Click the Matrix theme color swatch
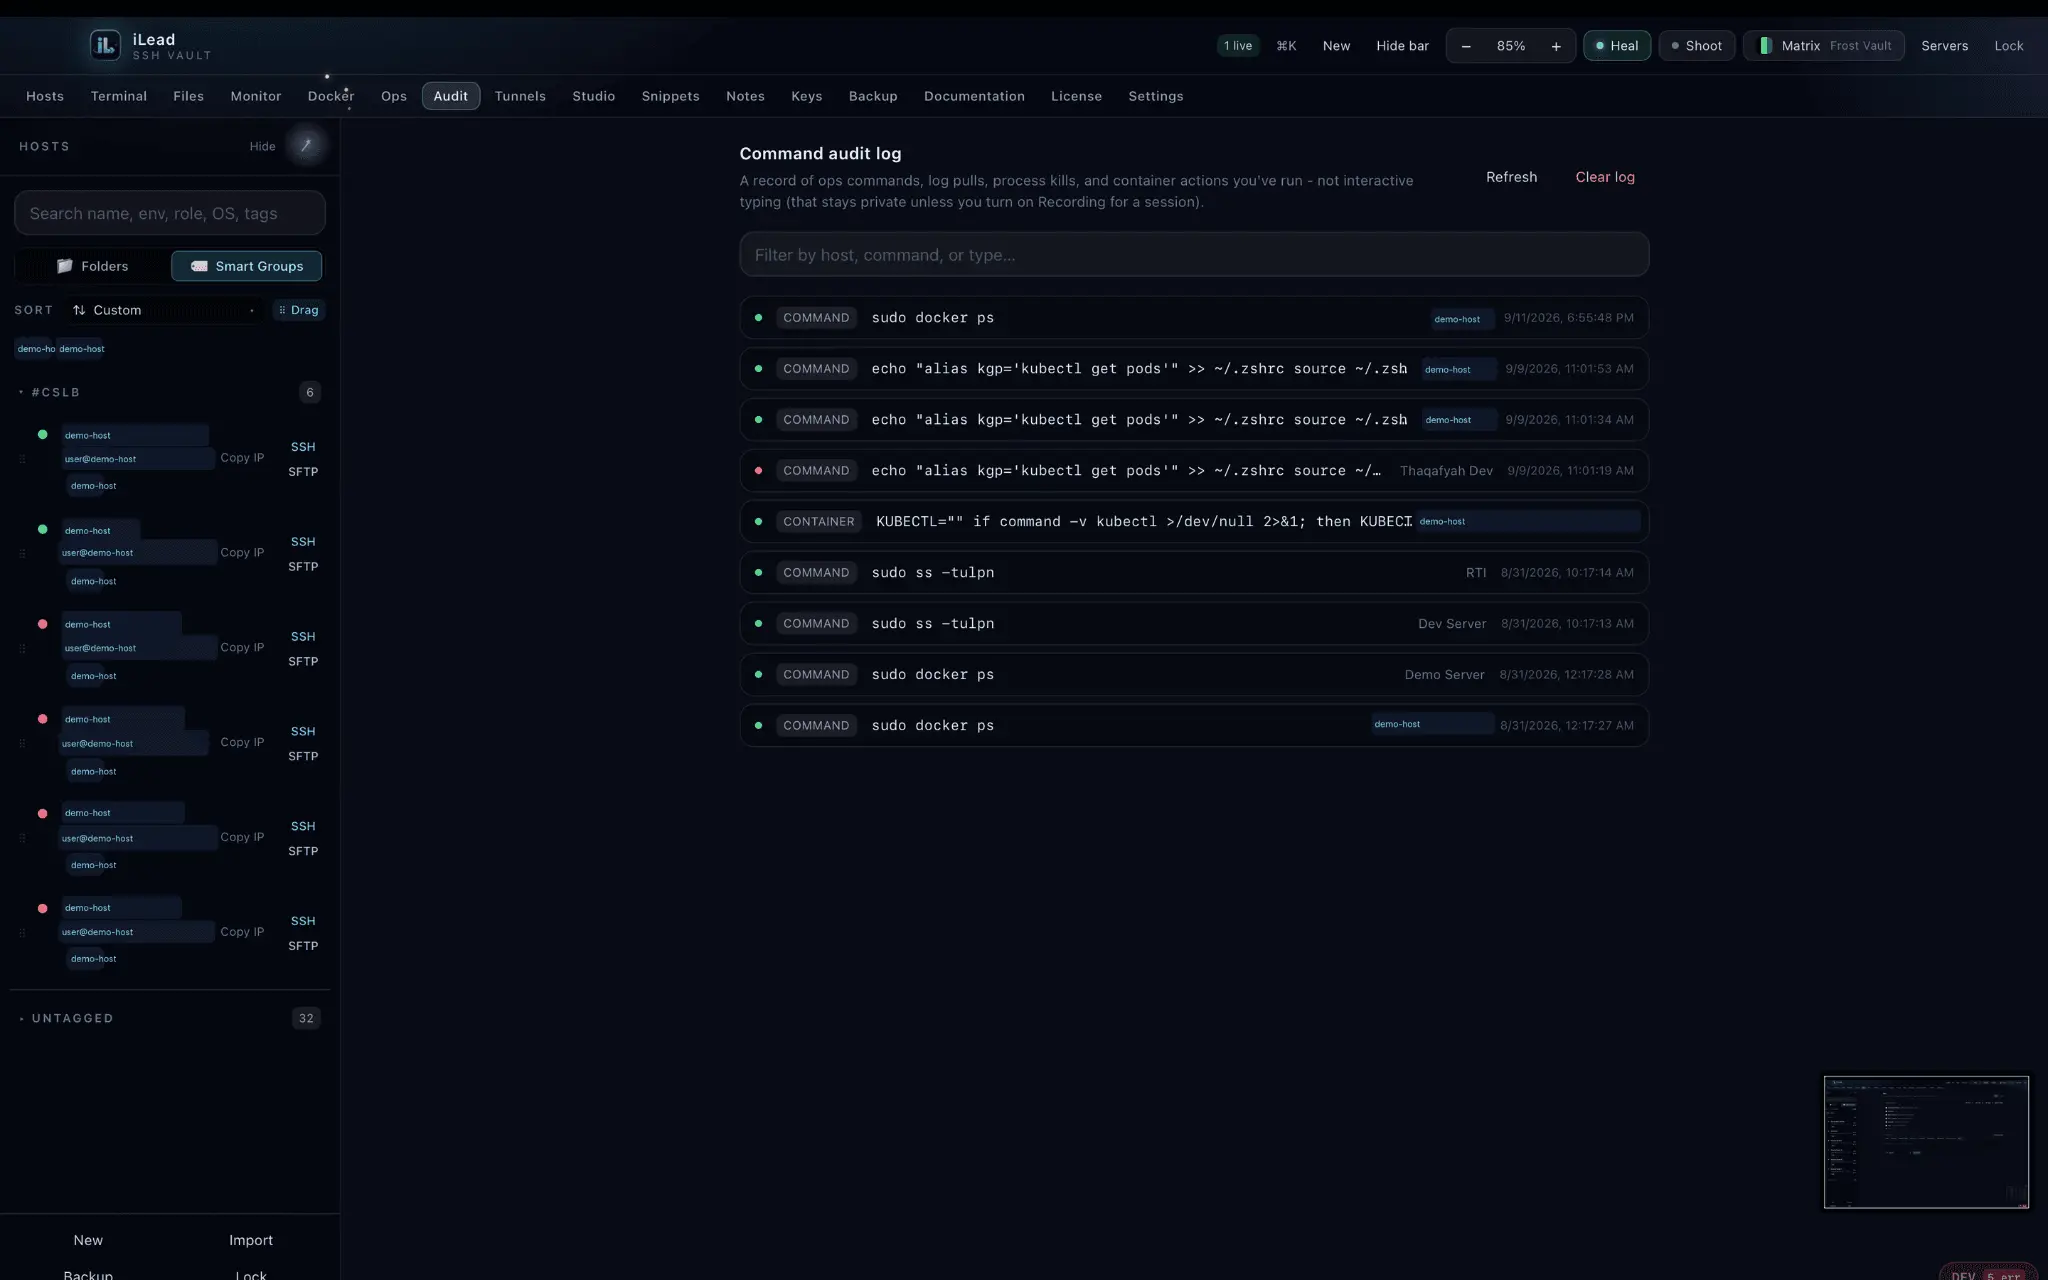Image resolution: width=2048 pixels, height=1280 pixels. point(1765,46)
